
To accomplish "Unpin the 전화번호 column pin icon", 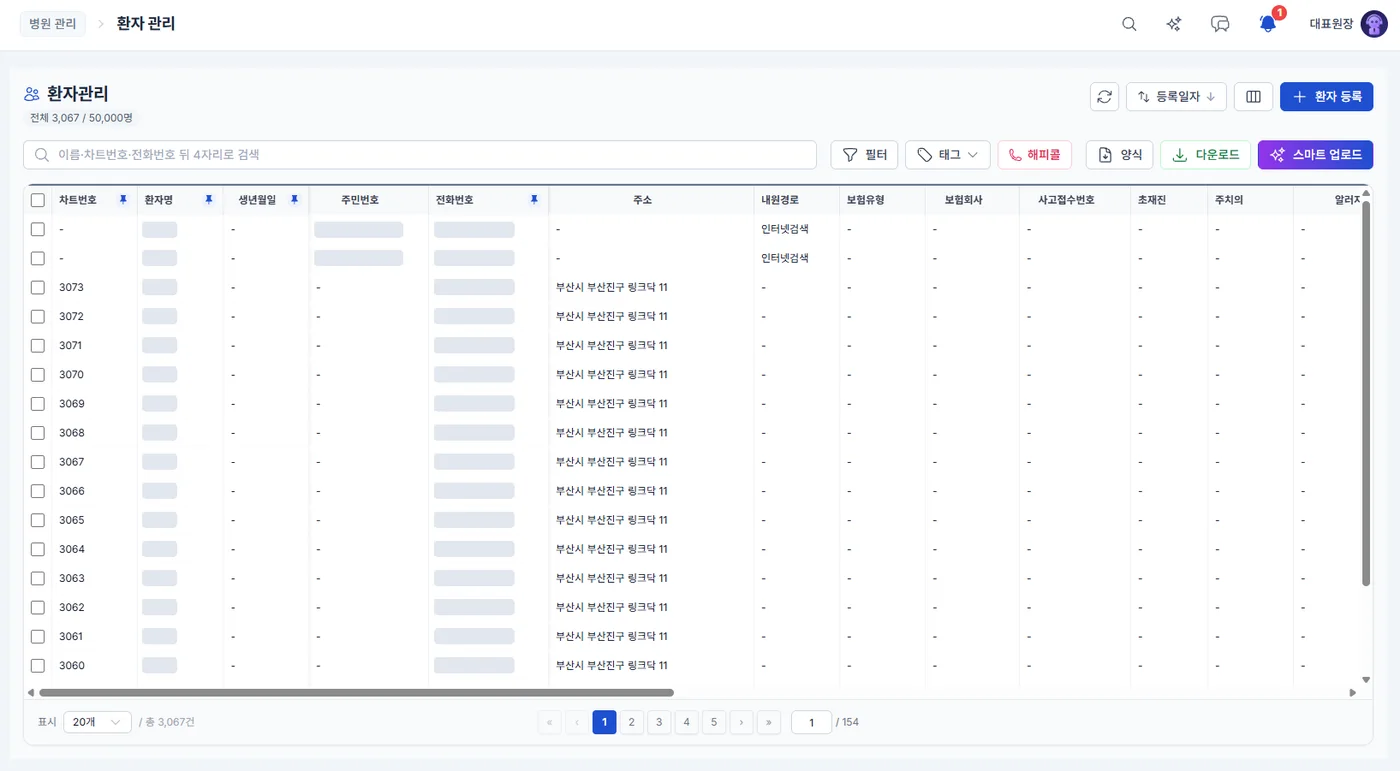I will pyautogui.click(x=534, y=200).
